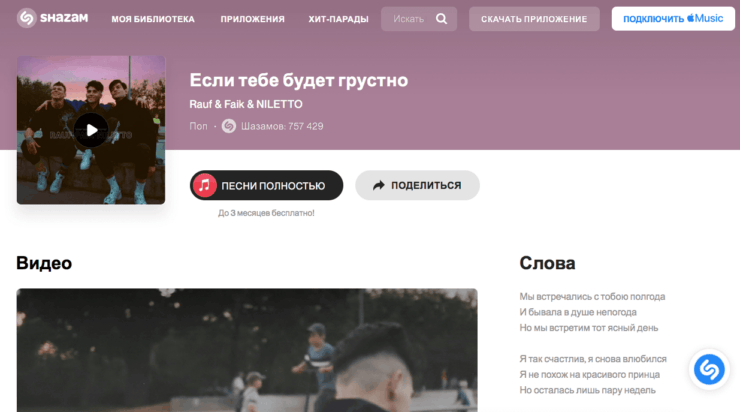Click the Shazam logo in header
740x412 pixels.
tap(52, 18)
